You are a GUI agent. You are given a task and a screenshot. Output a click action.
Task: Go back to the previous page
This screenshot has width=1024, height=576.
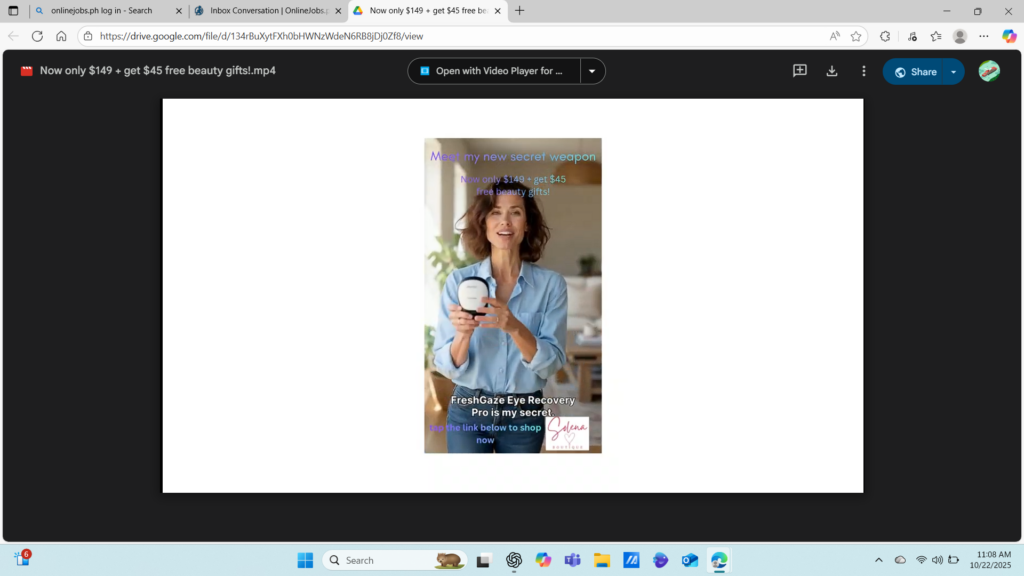coord(14,36)
